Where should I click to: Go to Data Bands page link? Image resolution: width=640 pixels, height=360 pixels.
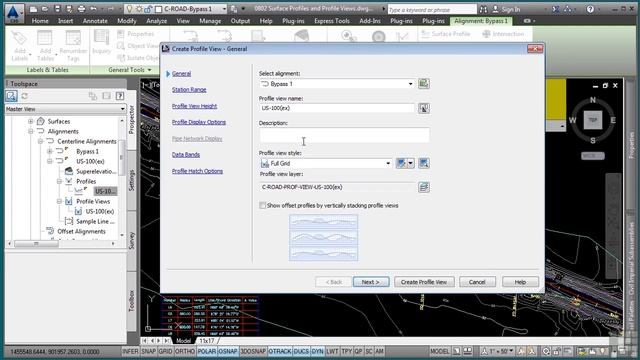[x=186, y=155]
